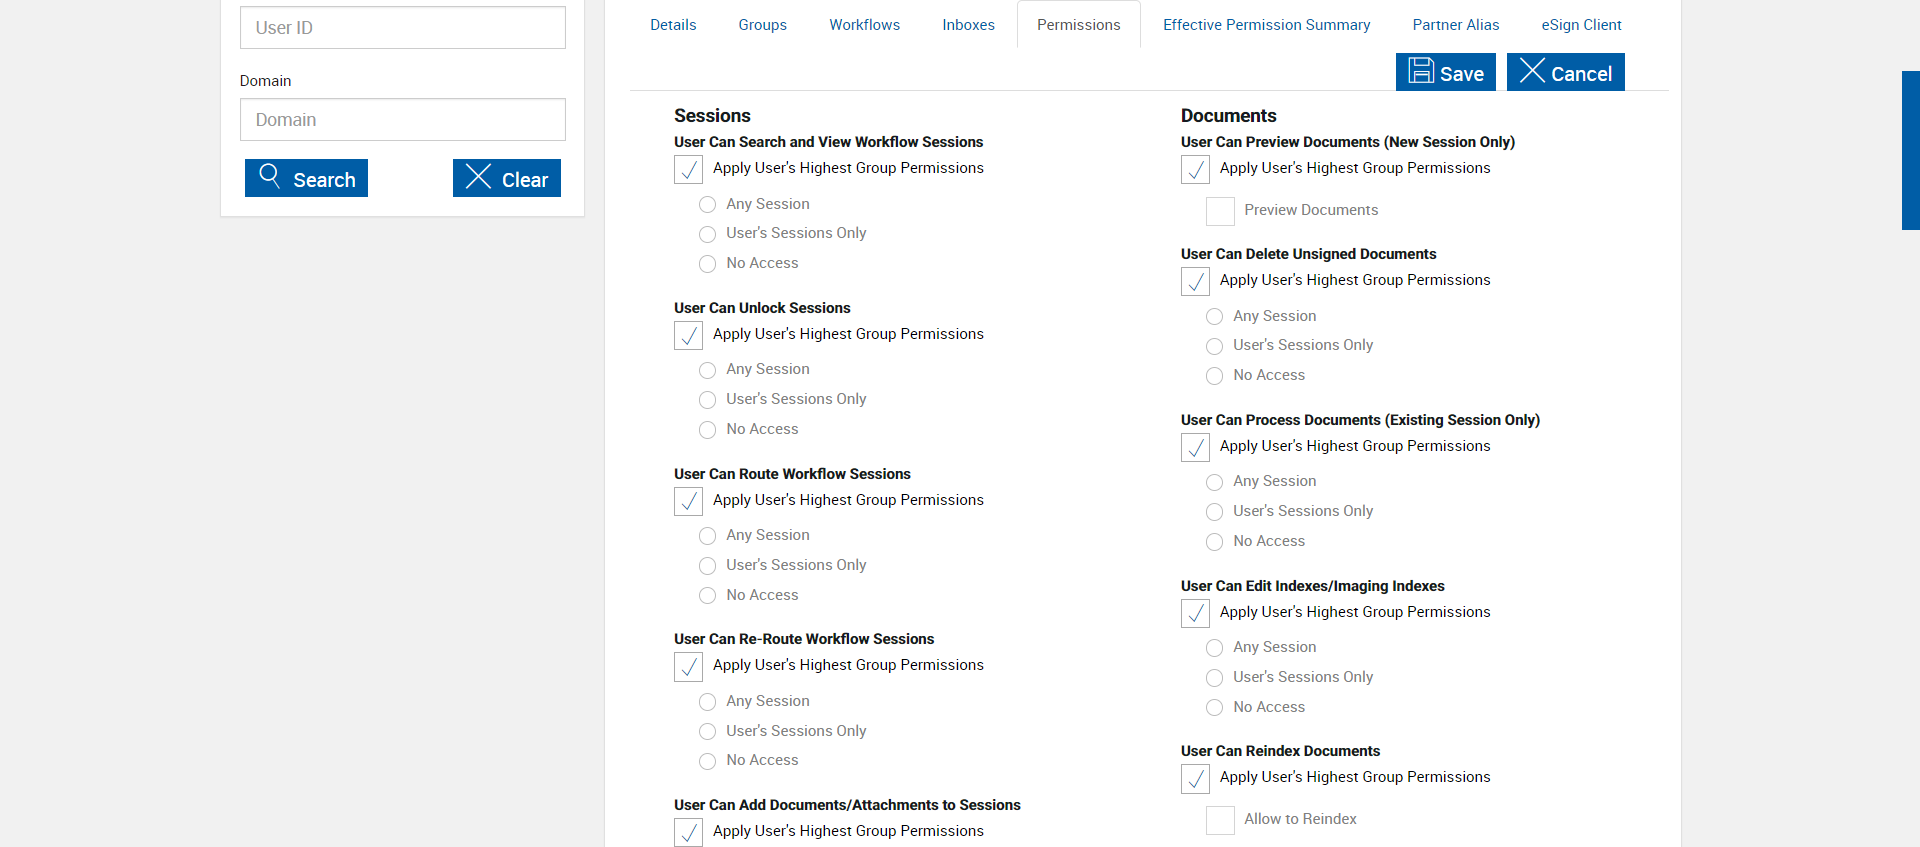The image size is (1920, 847).
Task: Check the Preview Documents checkbox
Action: coord(1220,211)
